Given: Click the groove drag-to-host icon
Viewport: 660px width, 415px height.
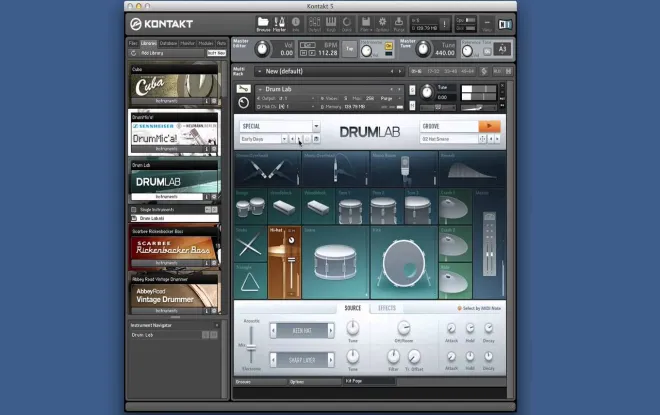Looking at the screenshot, I should (x=482, y=139).
